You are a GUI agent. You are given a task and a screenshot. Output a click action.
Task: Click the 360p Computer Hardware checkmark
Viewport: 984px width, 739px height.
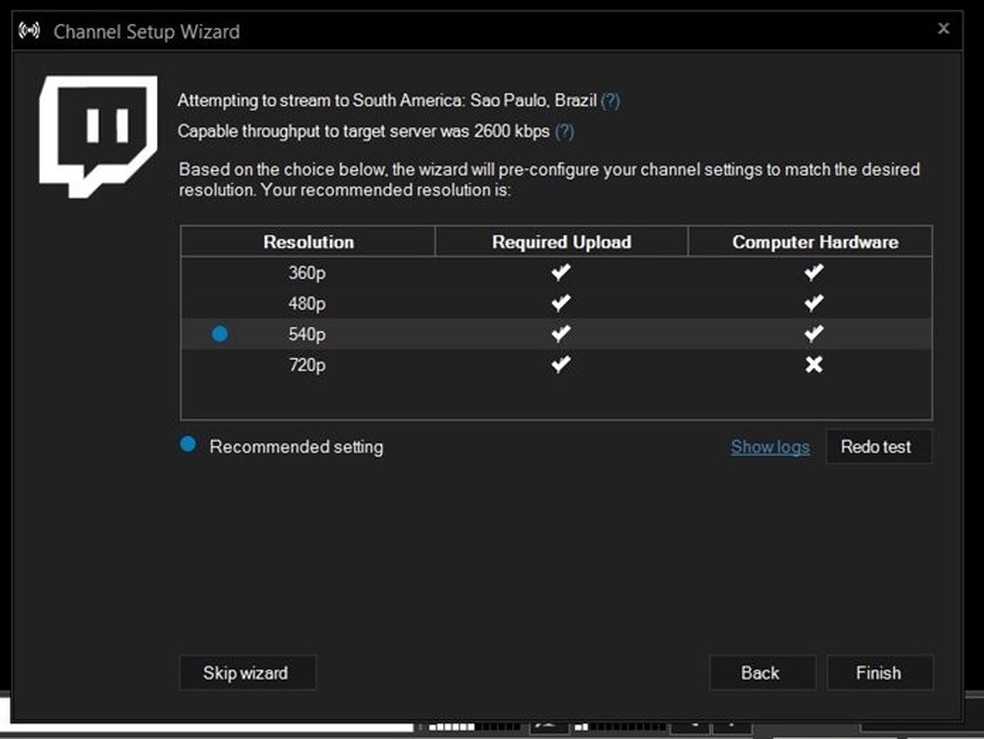click(x=814, y=272)
